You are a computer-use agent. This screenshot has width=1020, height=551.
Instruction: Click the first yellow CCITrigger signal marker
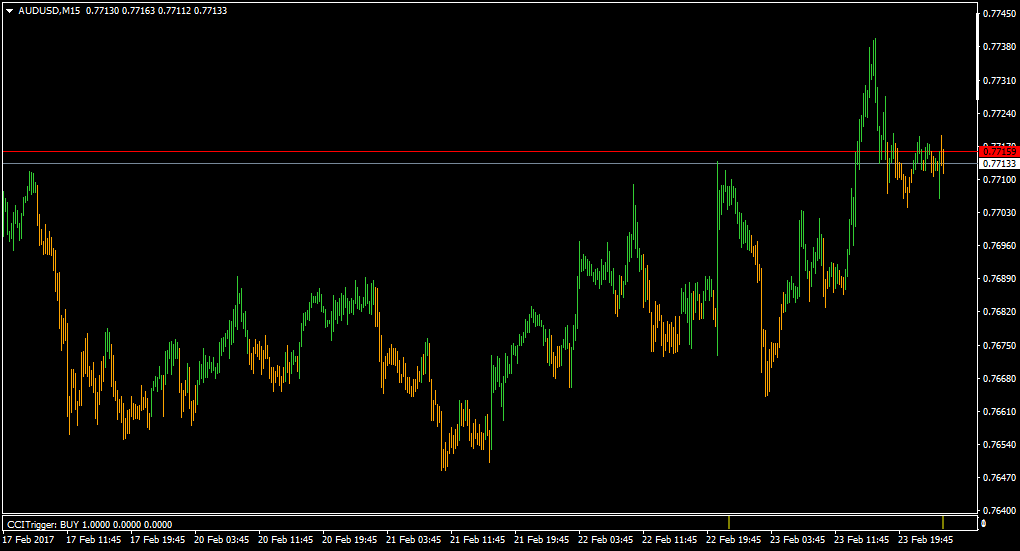[x=729, y=522]
